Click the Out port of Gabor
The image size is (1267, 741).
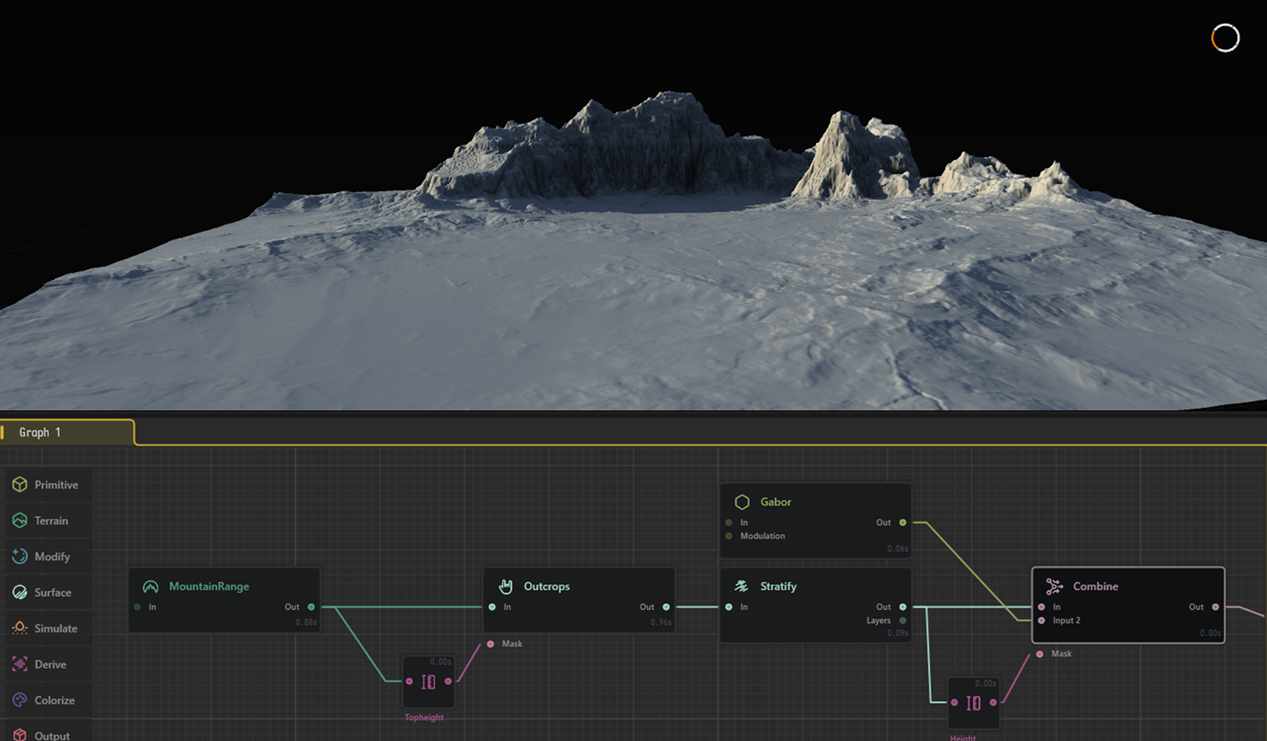click(903, 522)
